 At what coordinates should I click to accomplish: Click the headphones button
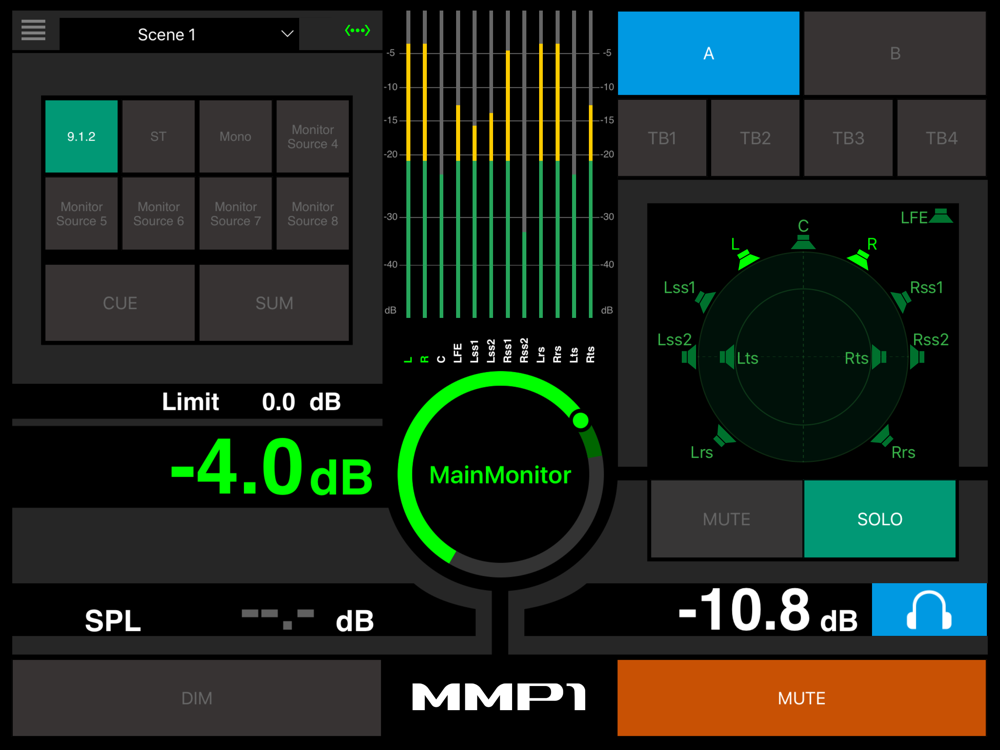(x=929, y=610)
